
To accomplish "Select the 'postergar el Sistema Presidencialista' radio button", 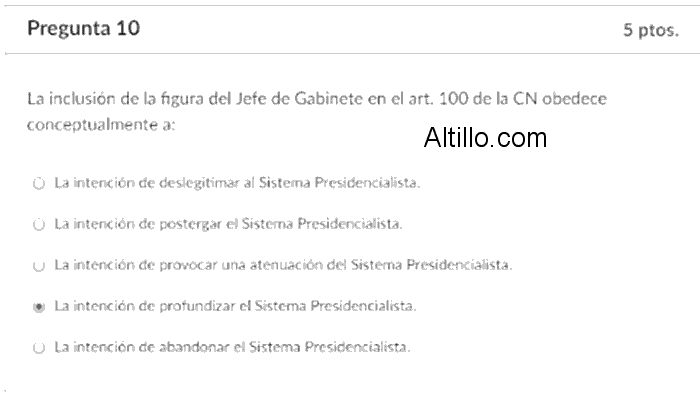I will point(39,224).
